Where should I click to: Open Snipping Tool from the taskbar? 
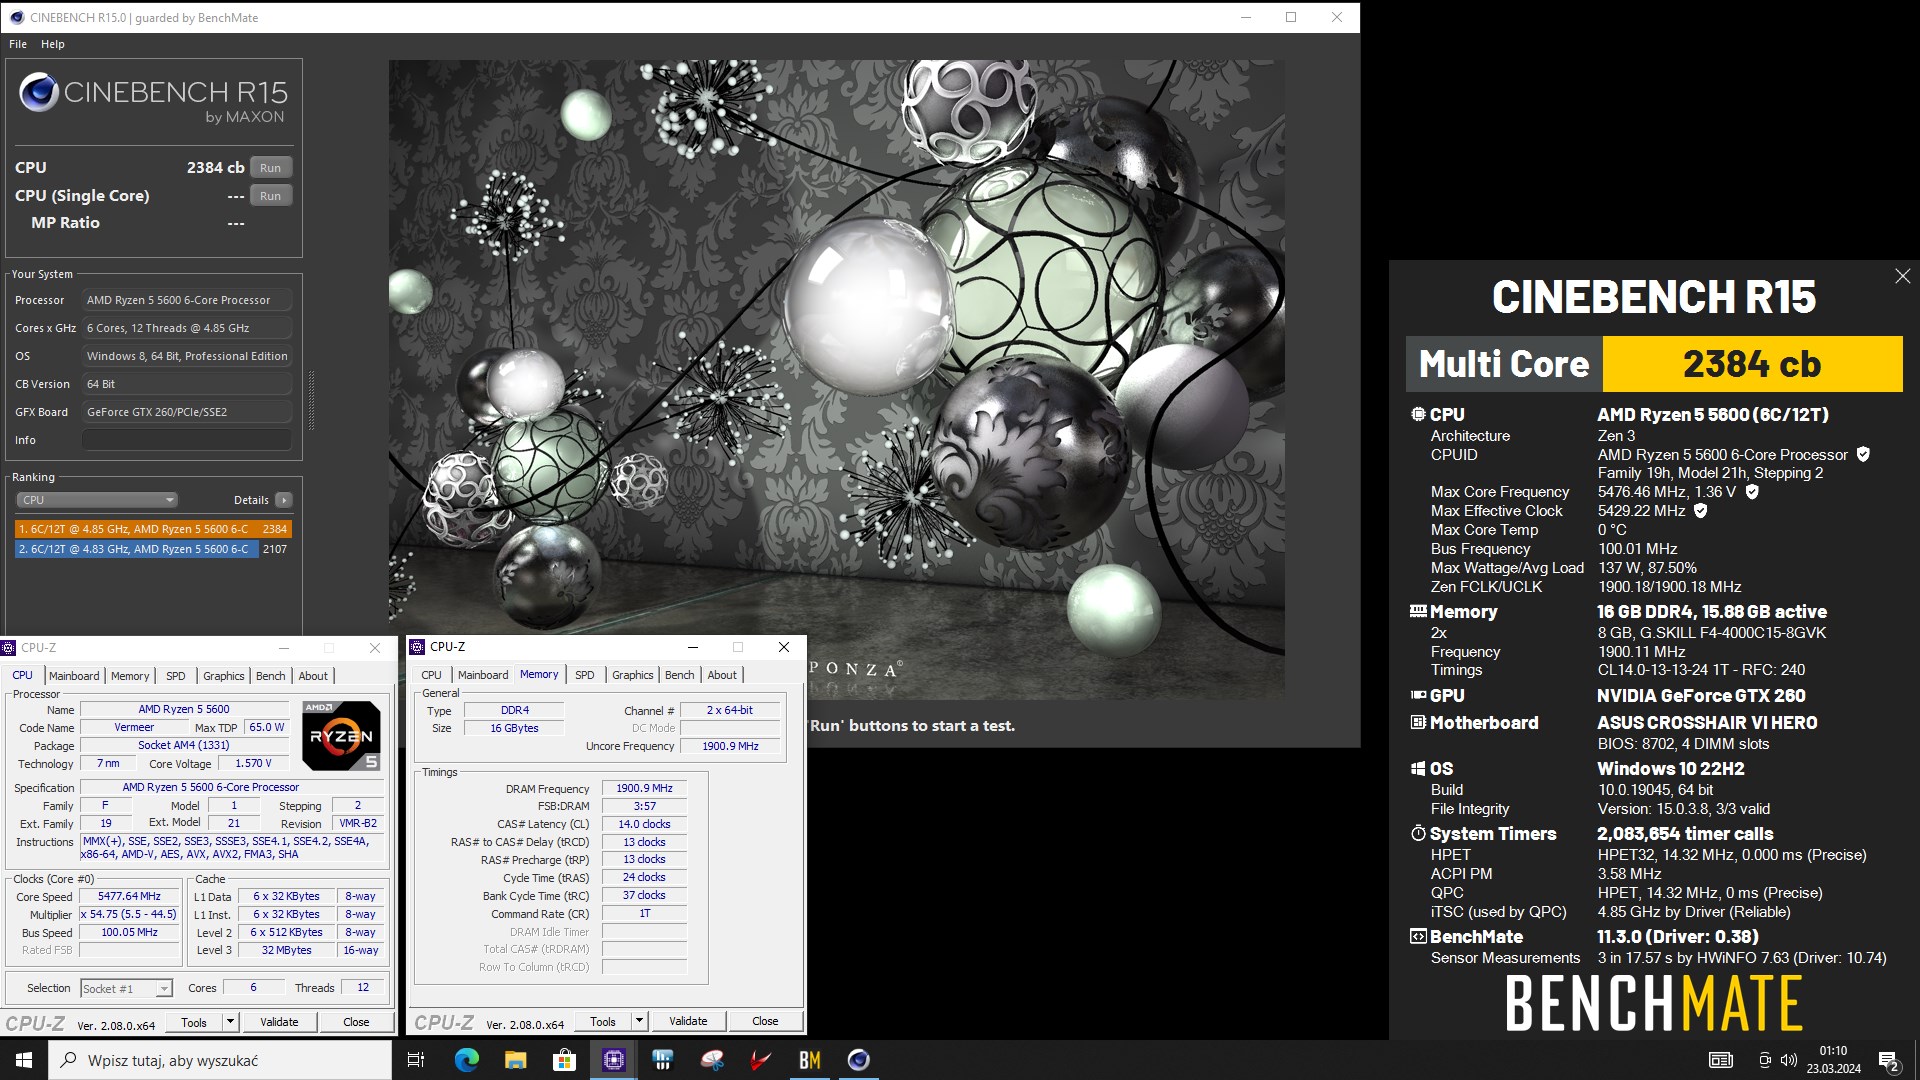point(711,1060)
